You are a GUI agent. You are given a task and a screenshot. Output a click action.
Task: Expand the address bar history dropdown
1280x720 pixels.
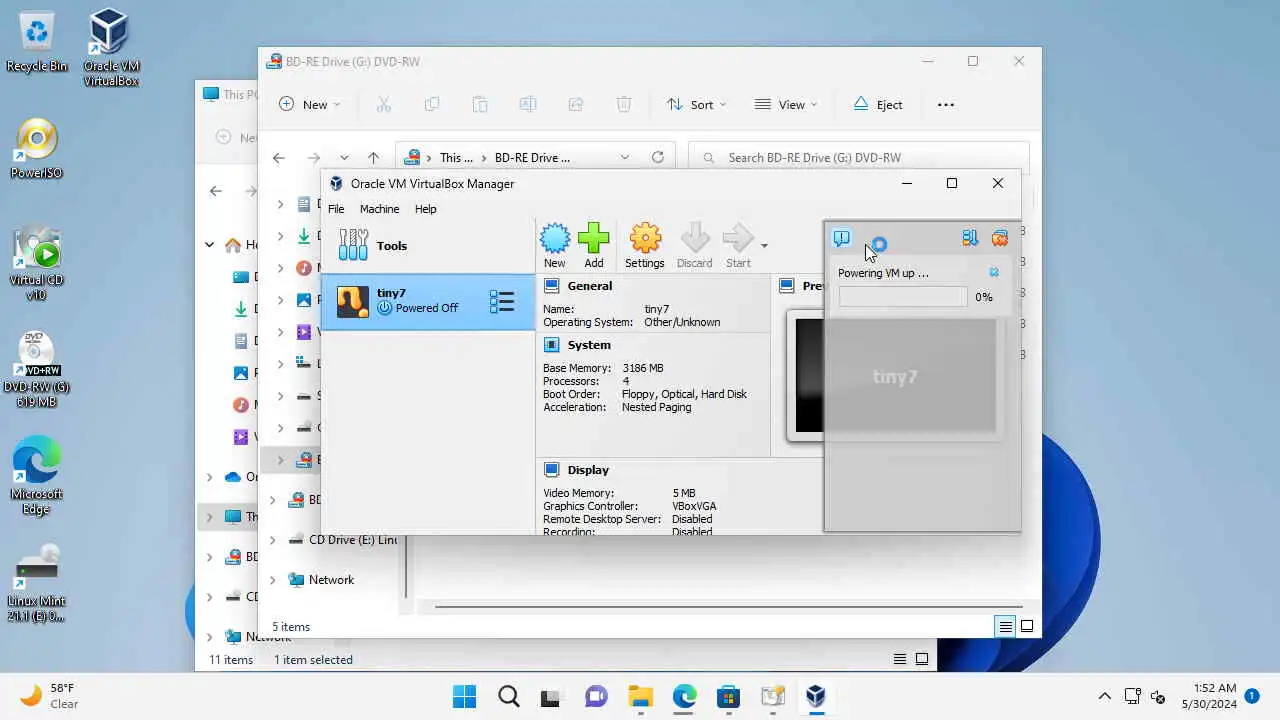(x=625, y=158)
